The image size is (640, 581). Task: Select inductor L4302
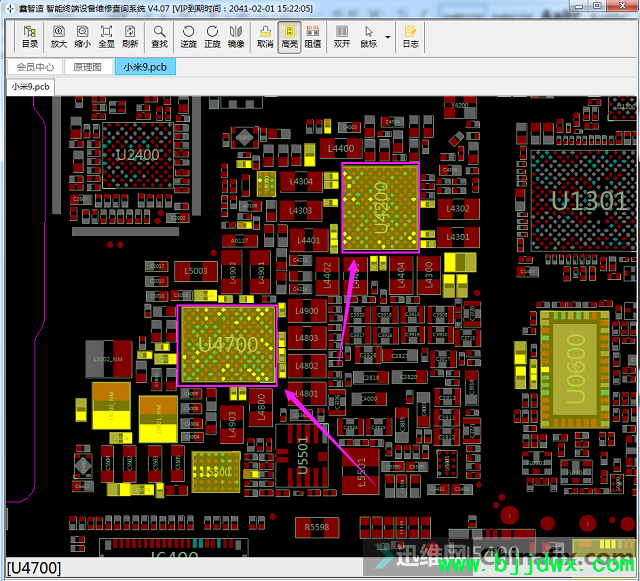coord(458,209)
